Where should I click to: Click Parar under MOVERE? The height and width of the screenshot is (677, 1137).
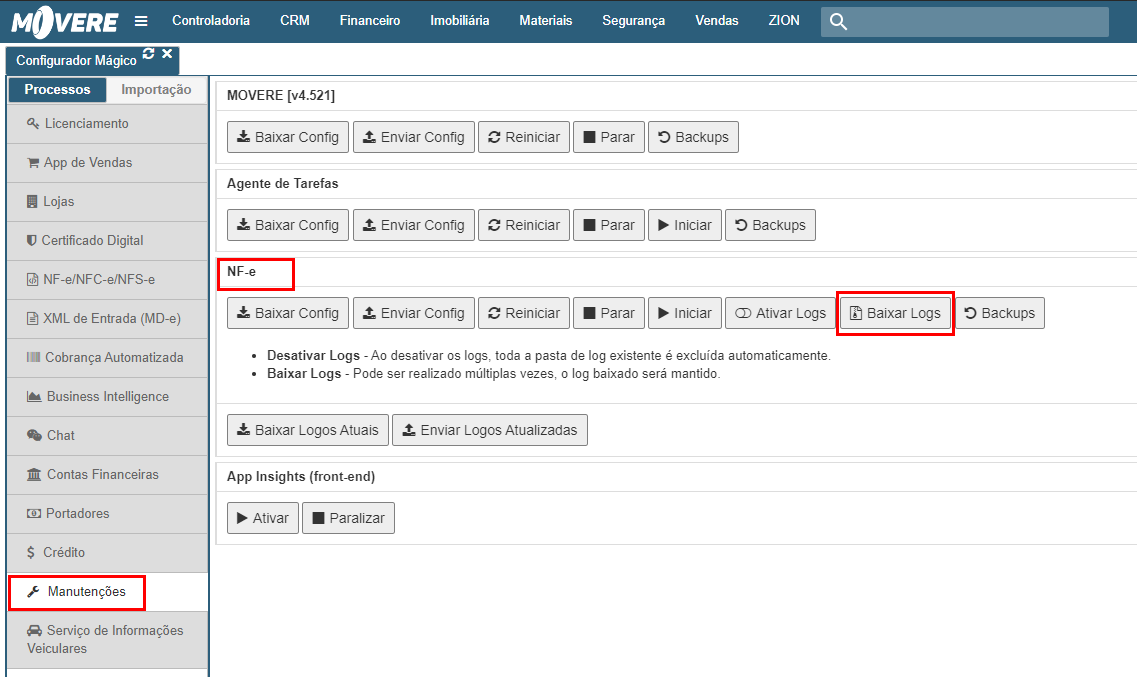609,137
